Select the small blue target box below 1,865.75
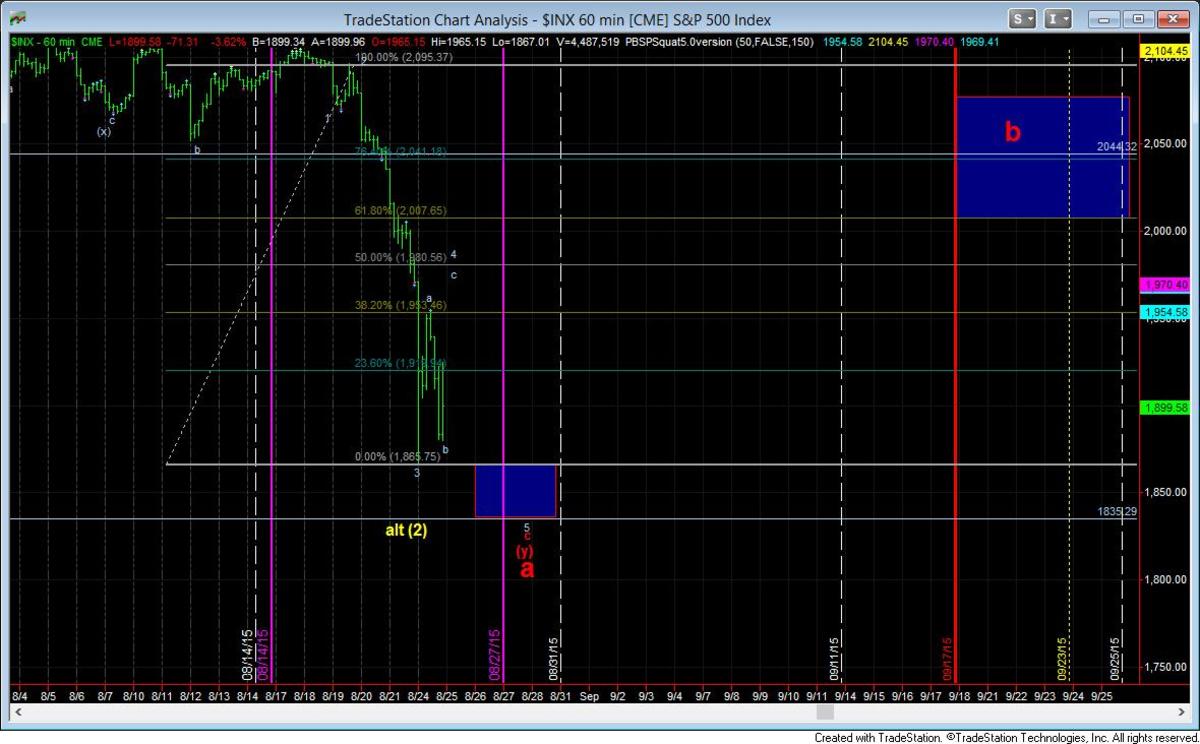Screen dimensions: 1200x744 tap(515, 490)
